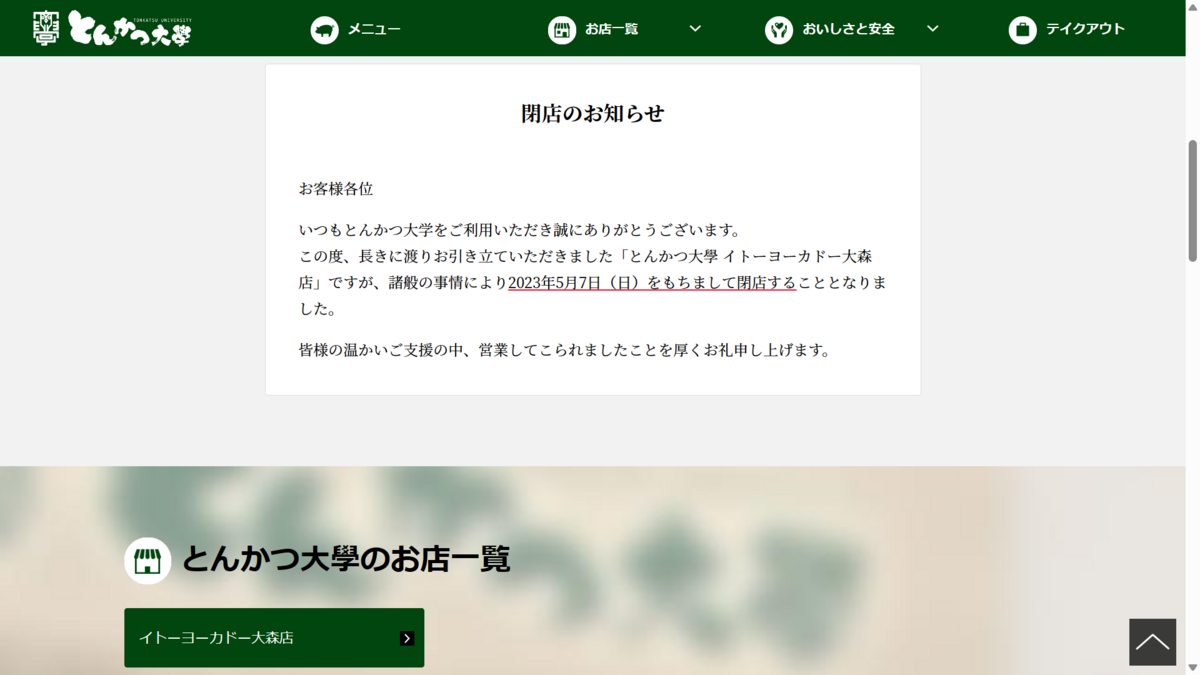Click the scrollbar down arrow
The width and height of the screenshot is (1200, 675).
[1192, 668]
